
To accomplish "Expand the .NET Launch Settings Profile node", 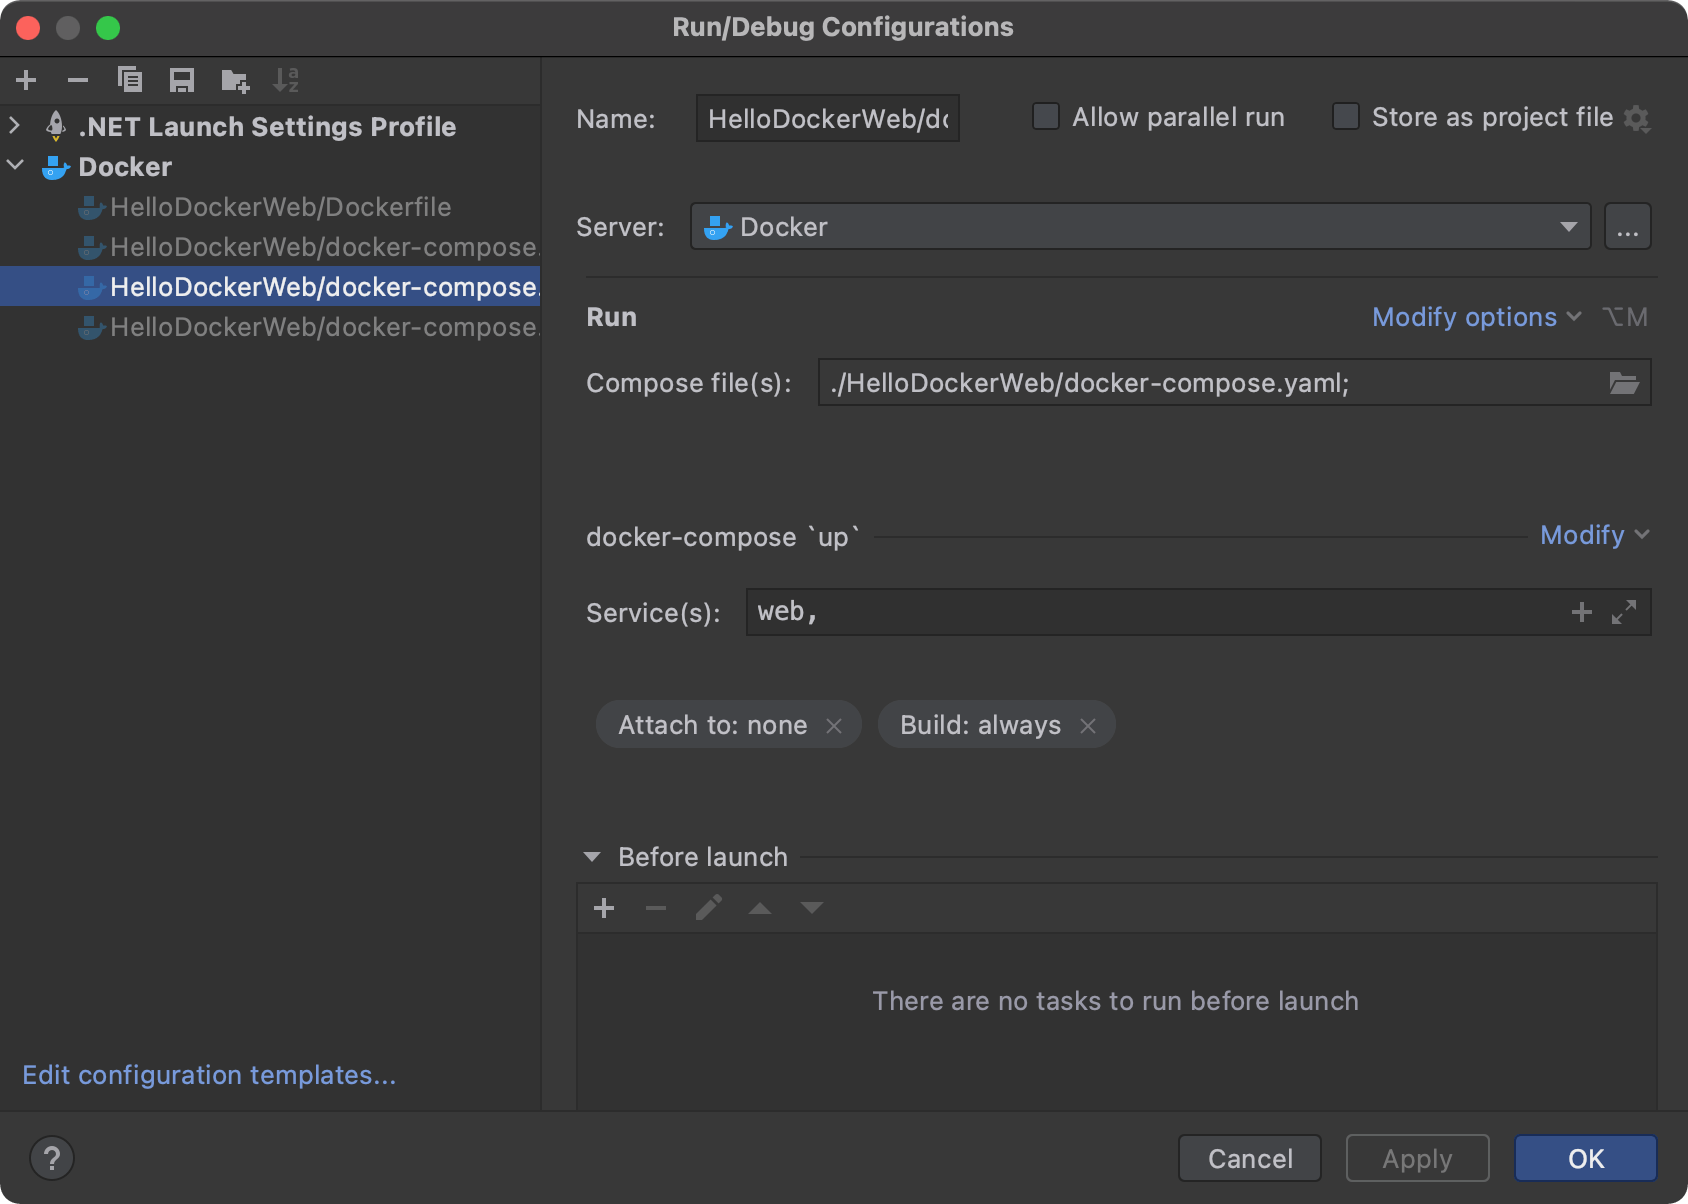I will pos(15,126).
